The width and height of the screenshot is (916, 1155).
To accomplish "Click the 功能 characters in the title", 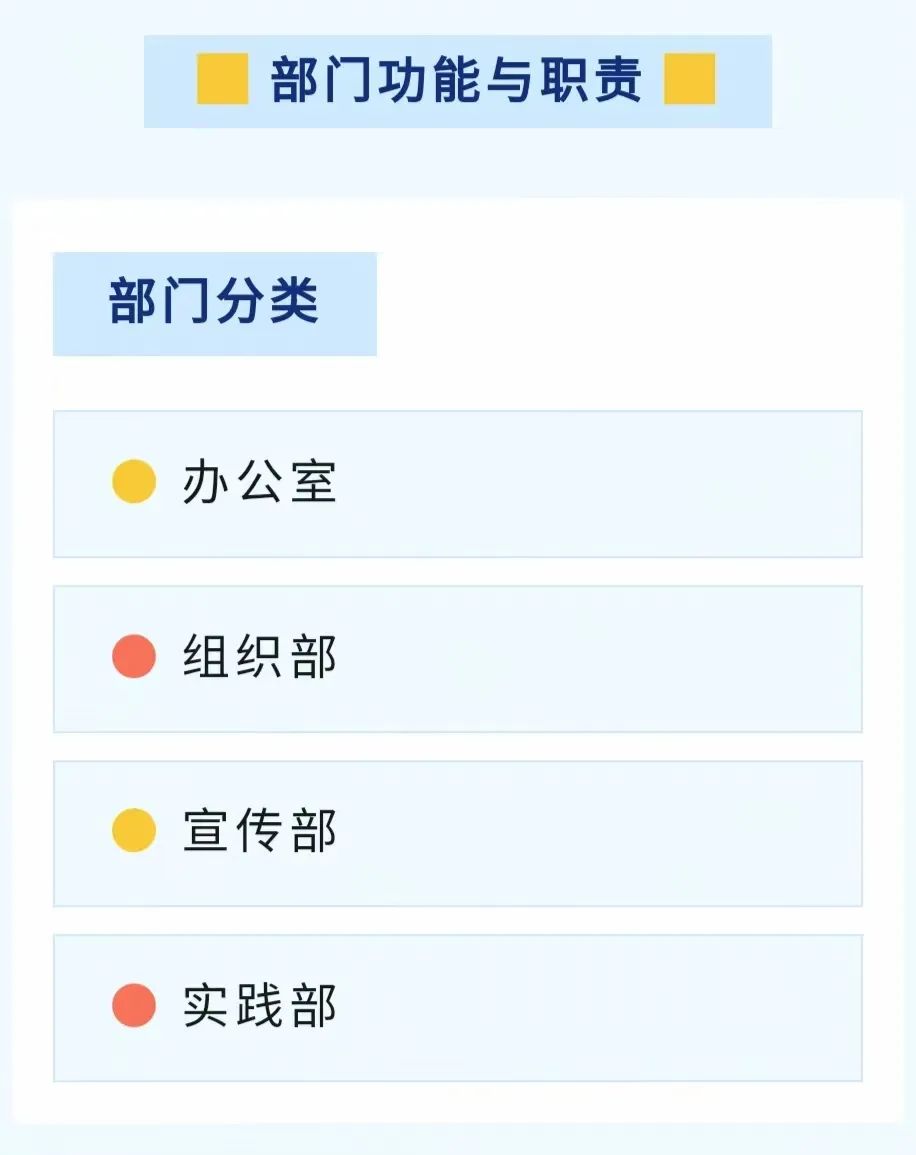I will (x=429, y=80).
